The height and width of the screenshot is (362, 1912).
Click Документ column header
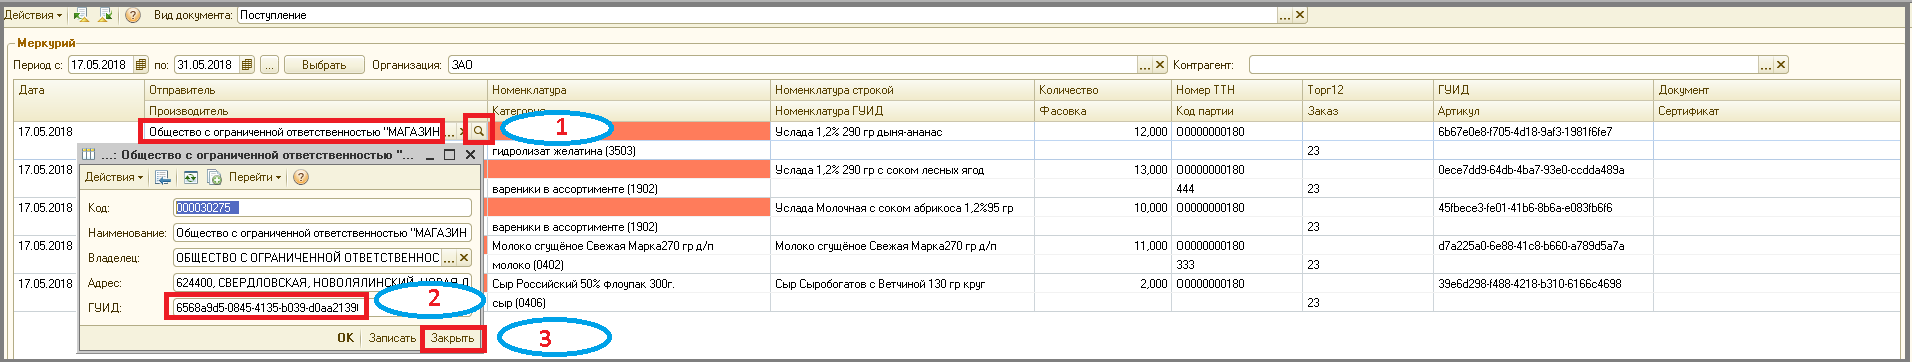pyautogui.click(x=1777, y=90)
